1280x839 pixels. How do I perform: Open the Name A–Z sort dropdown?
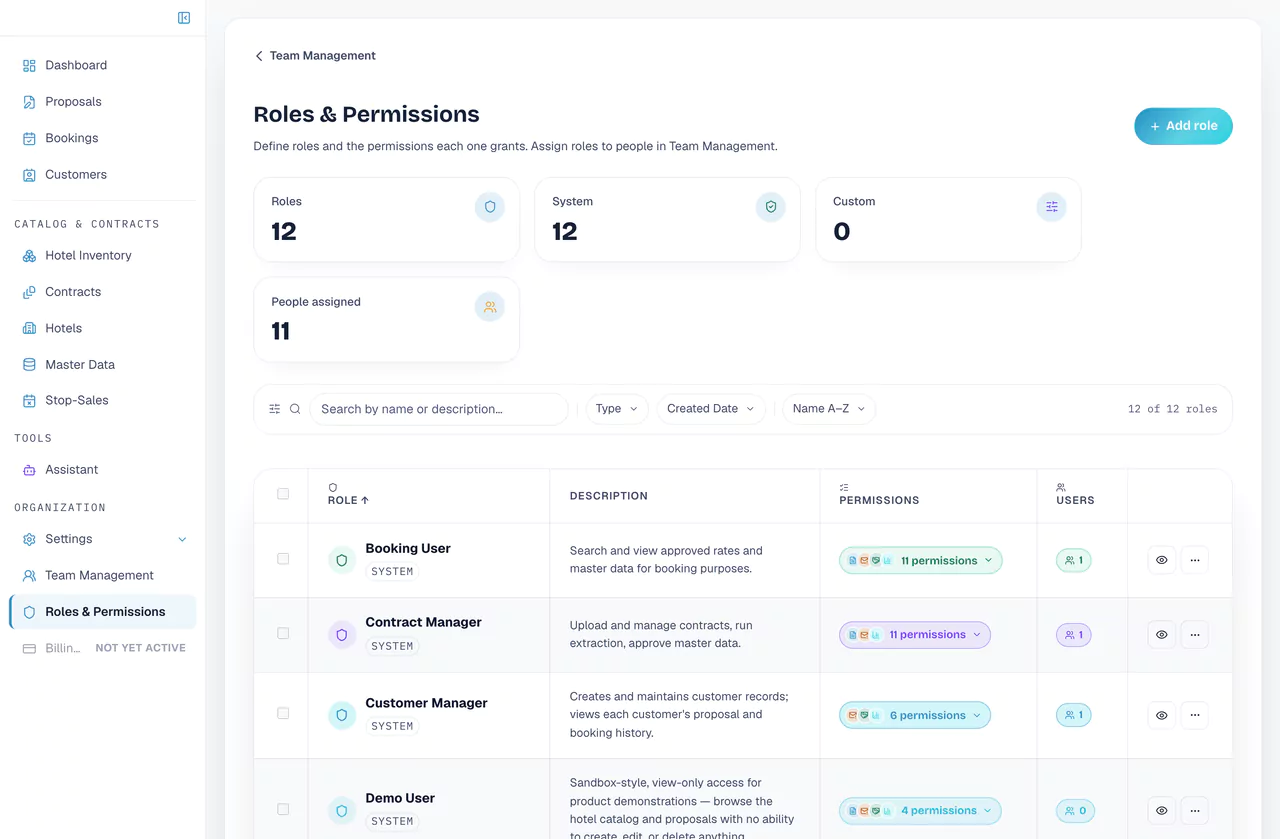coord(829,409)
